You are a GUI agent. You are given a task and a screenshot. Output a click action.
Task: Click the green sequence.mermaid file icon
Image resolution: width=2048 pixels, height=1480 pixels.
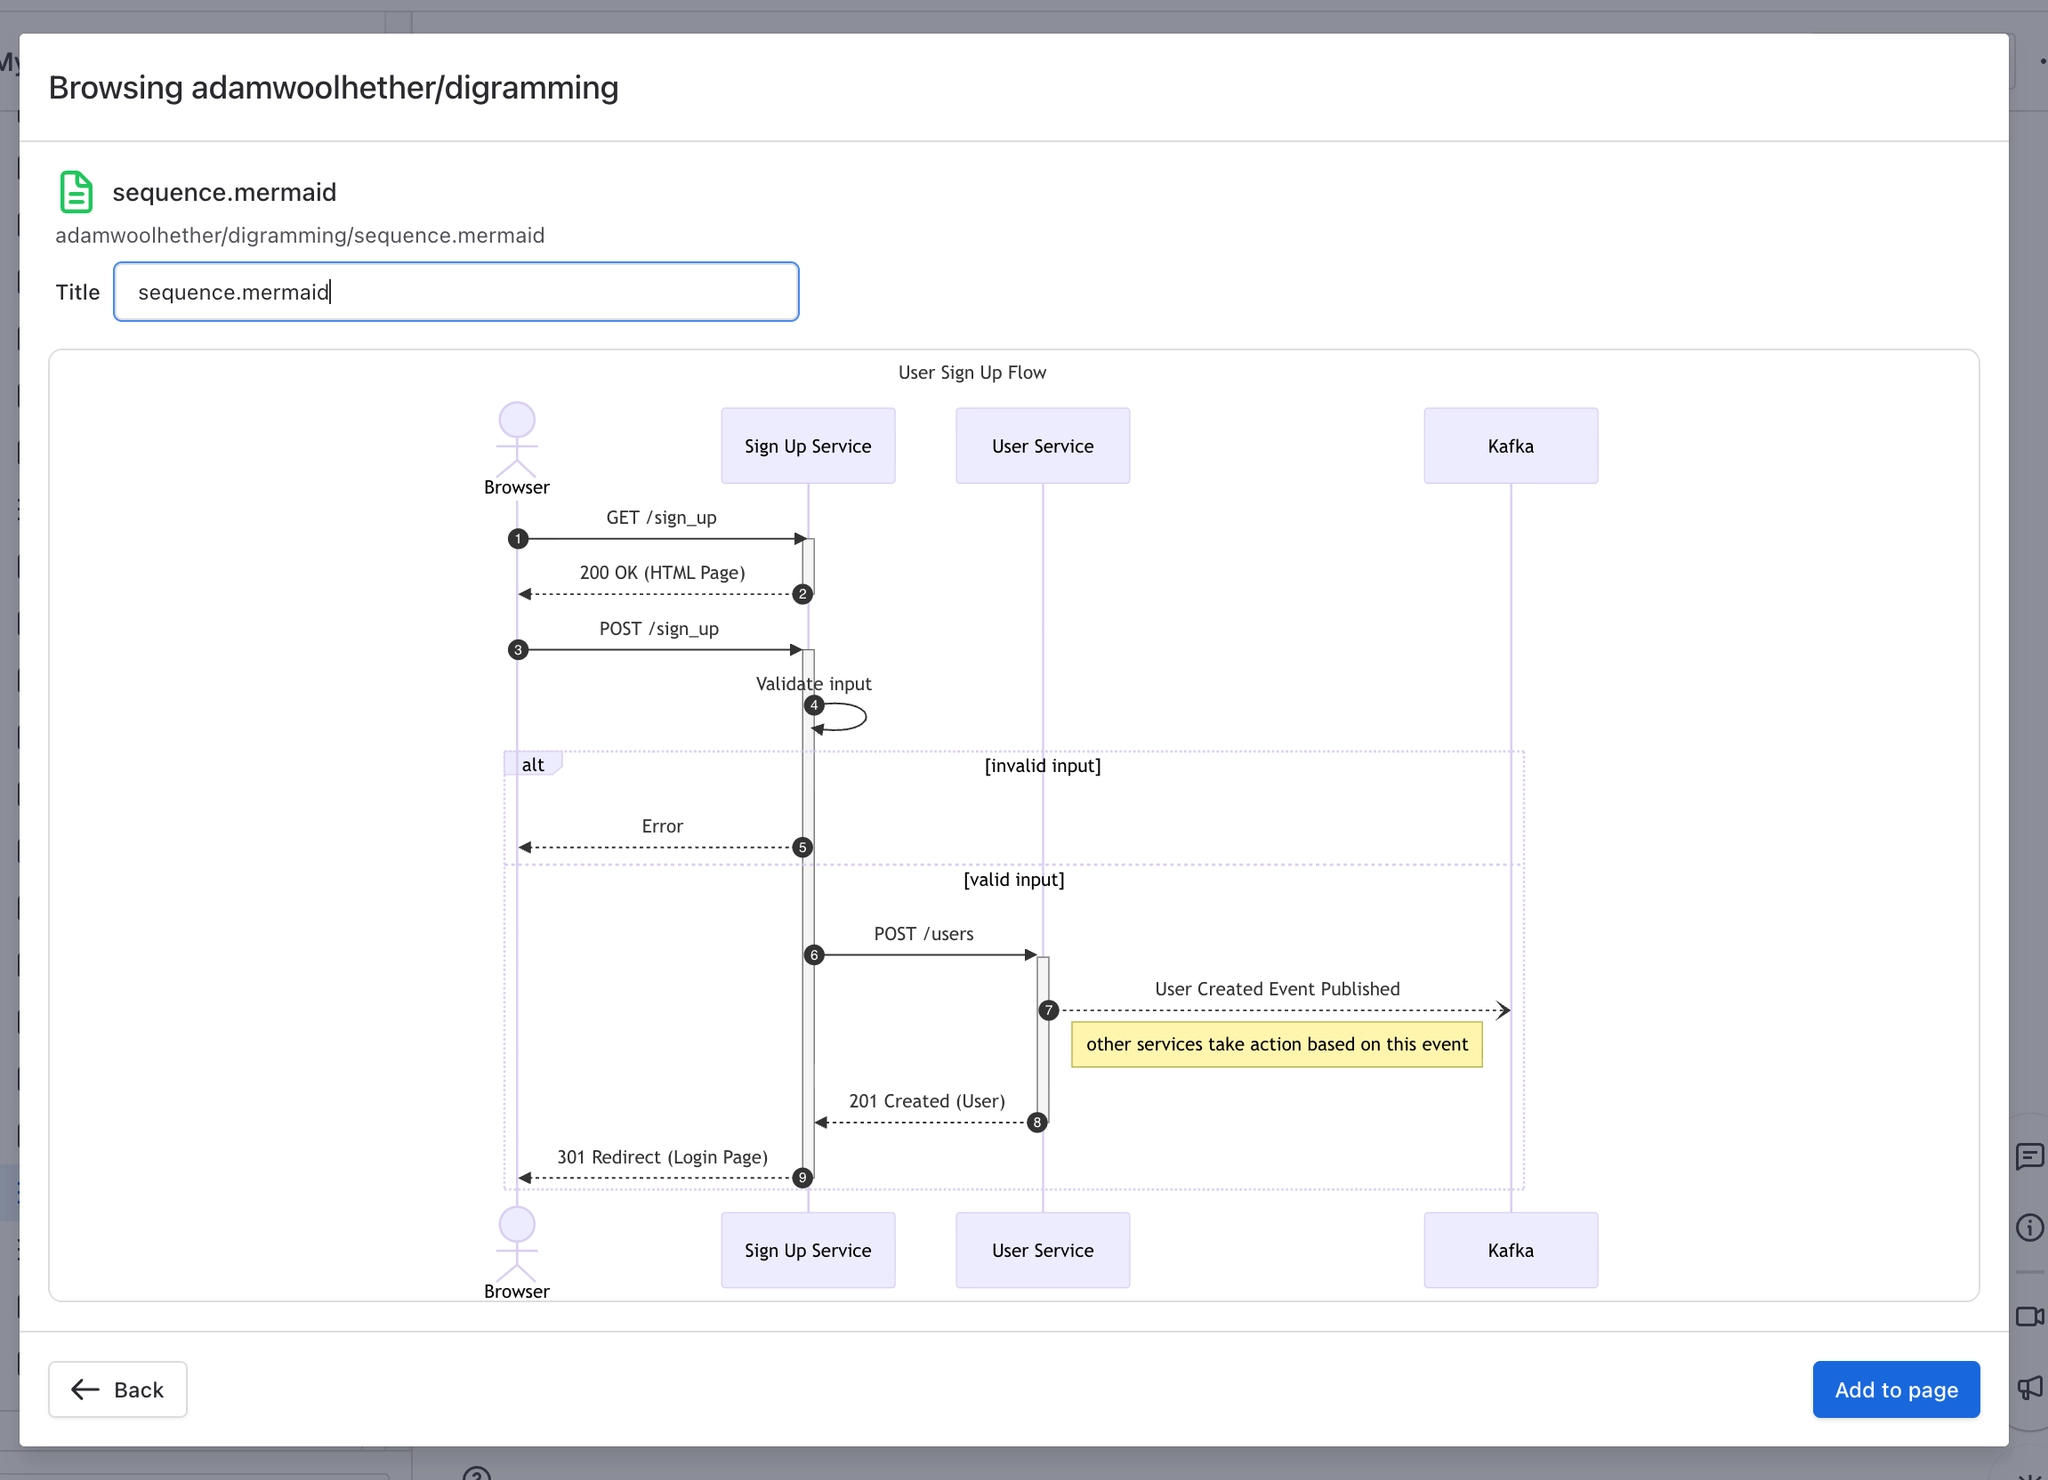pyautogui.click(x=76, y=191)
